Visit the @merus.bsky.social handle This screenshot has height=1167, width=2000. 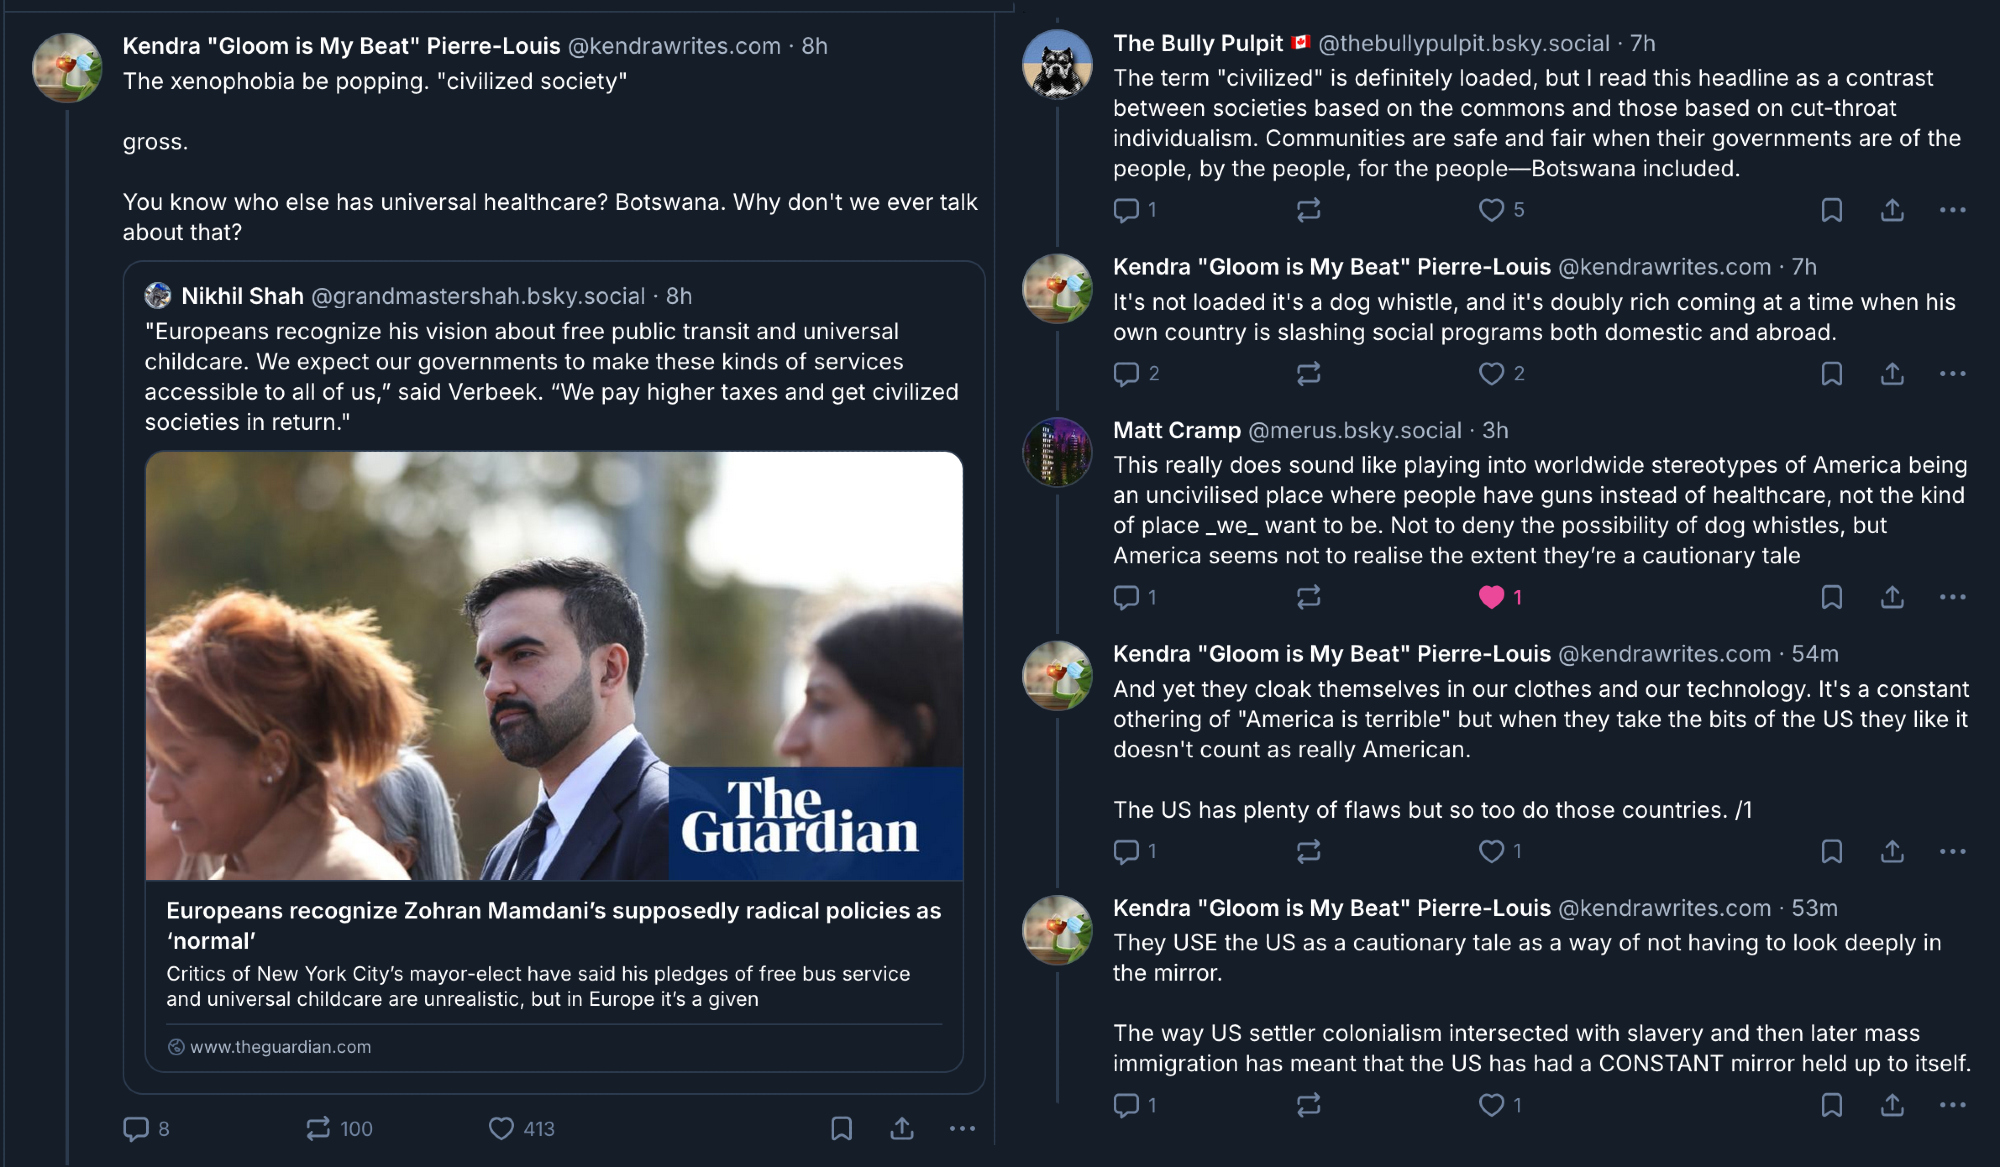pyautogui.click(x=1355, y=430)
